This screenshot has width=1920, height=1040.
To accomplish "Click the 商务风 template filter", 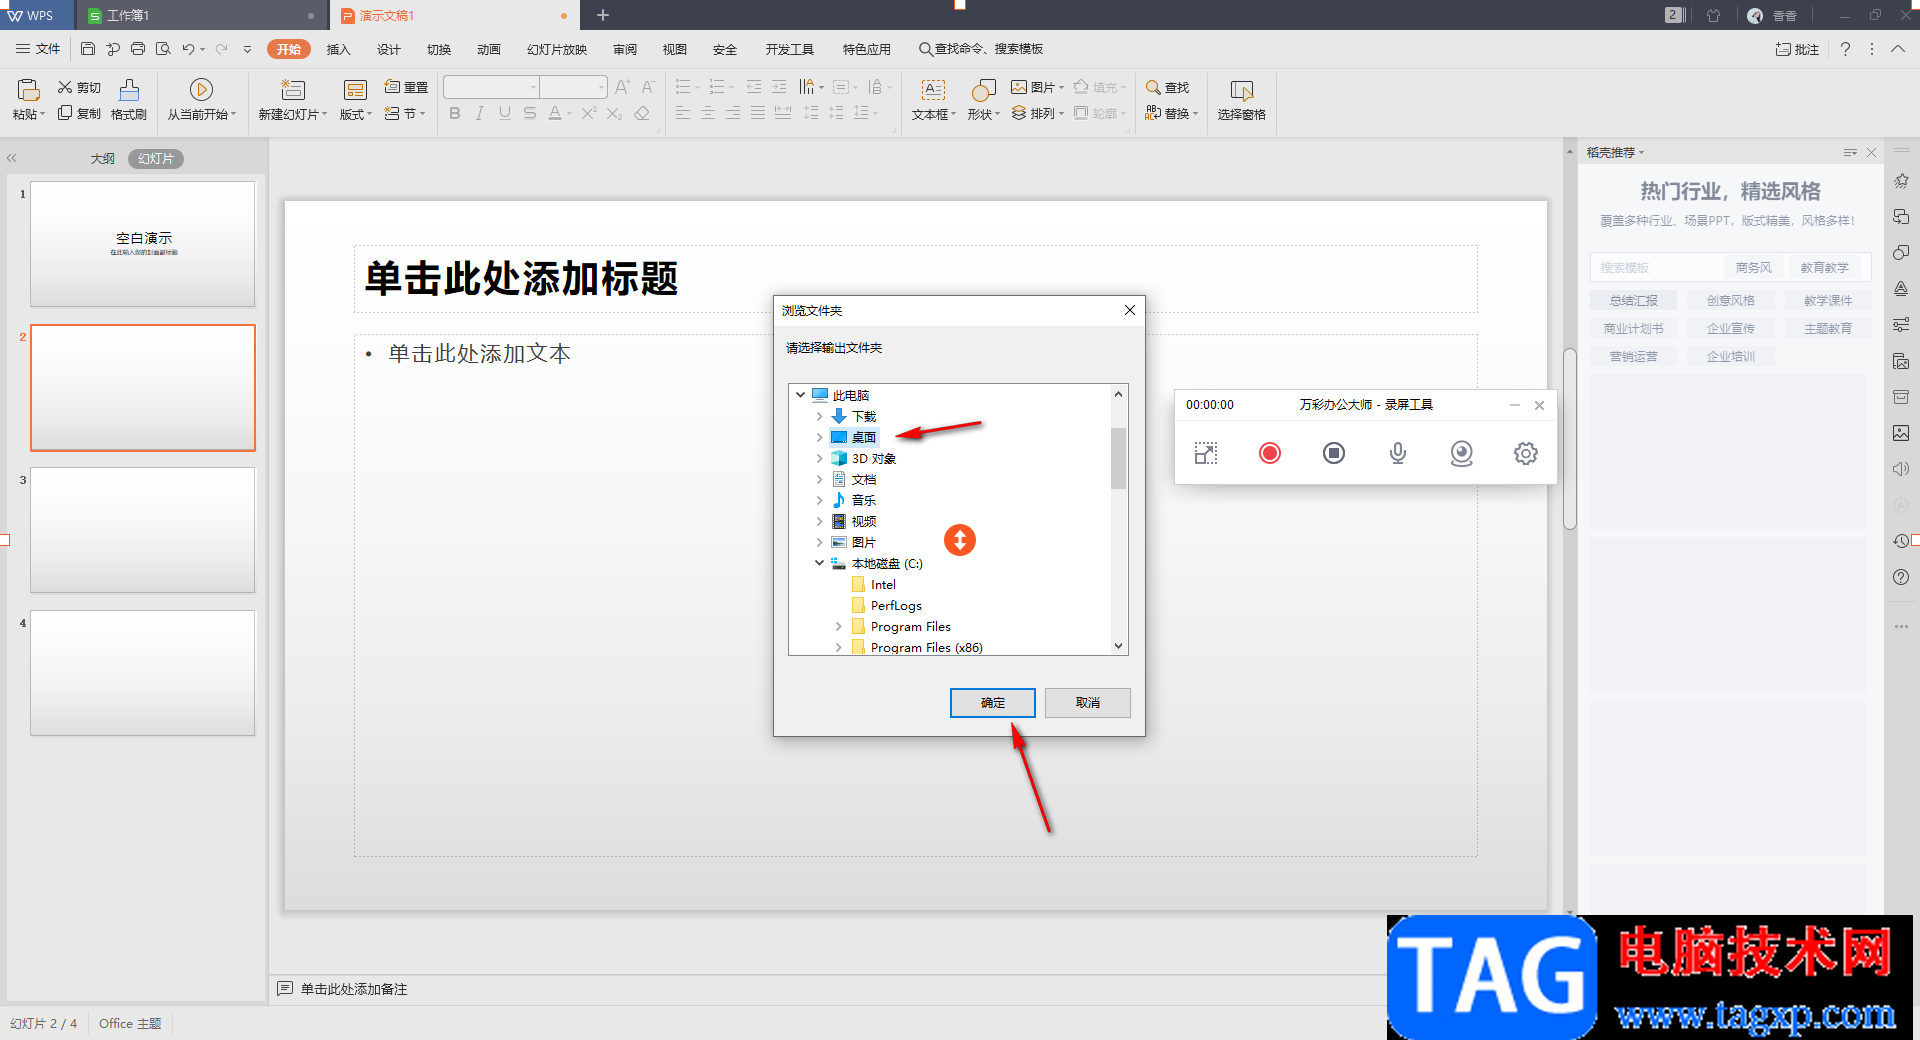I will point(1753,268).
